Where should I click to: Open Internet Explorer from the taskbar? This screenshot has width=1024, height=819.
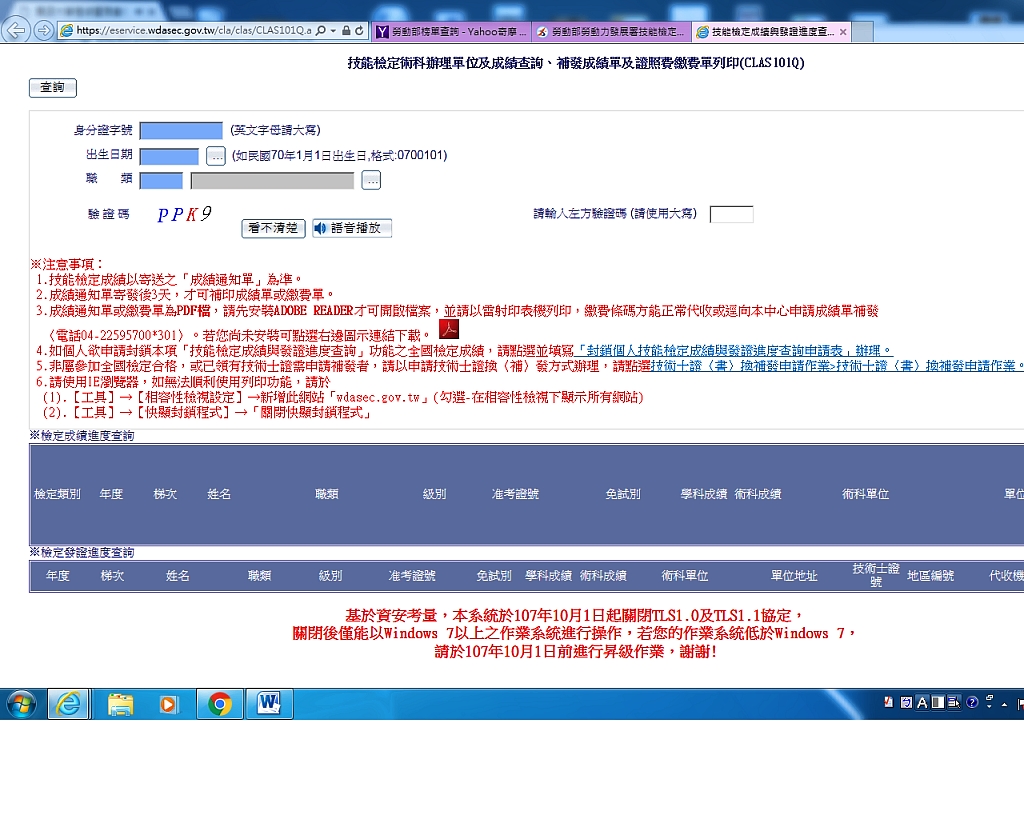coord(69,704)
